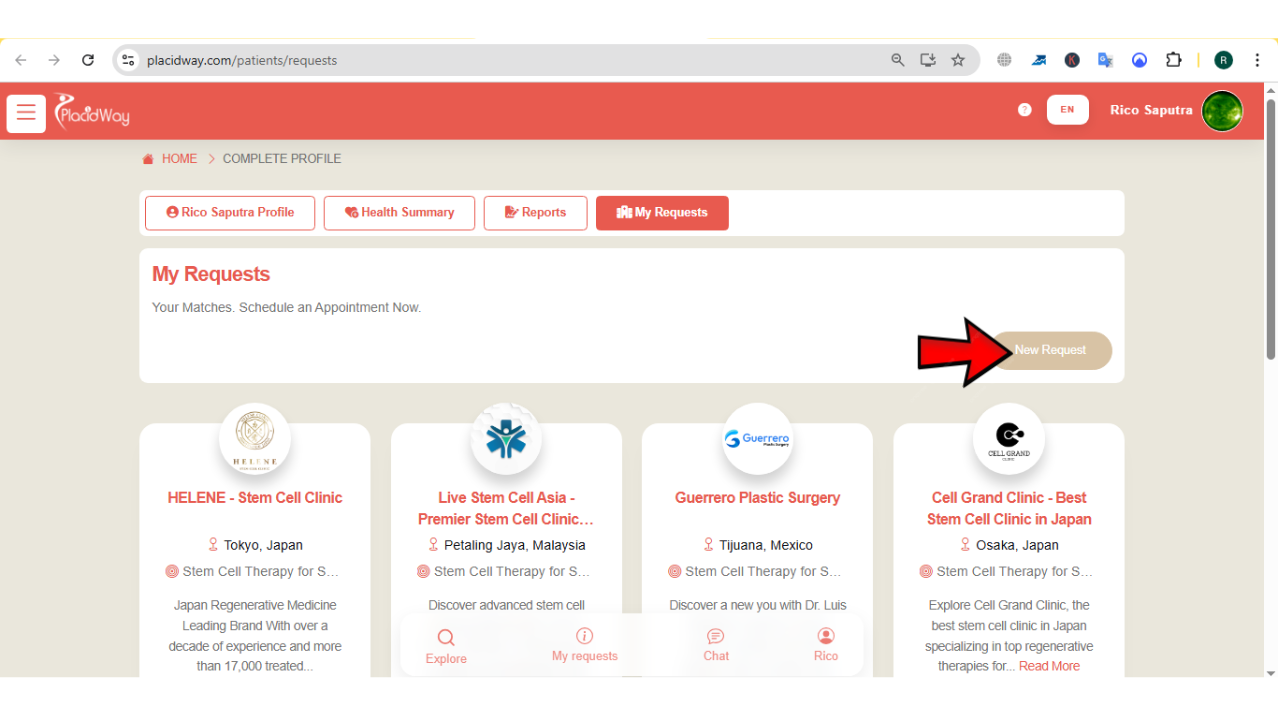Open the hamburger menu in header

click(x=26, y=113)
